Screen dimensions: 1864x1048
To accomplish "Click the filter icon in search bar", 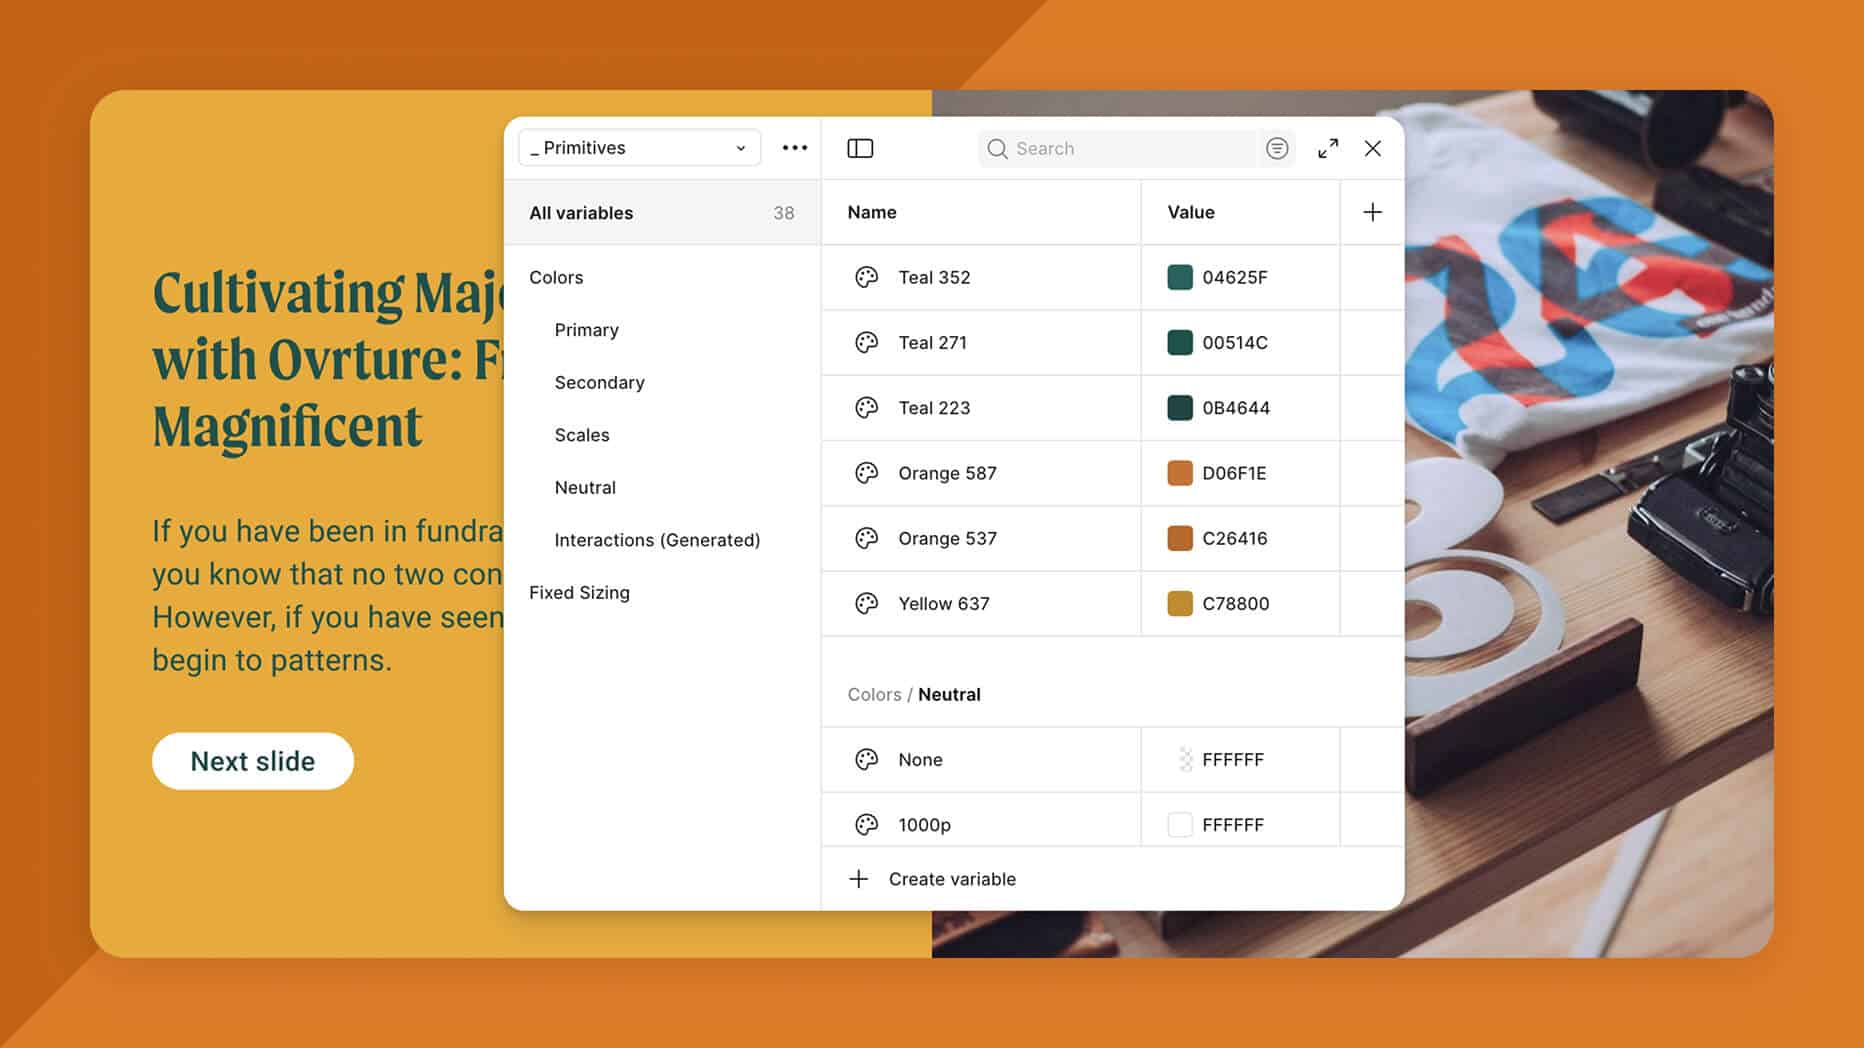I will [1277, 148].
